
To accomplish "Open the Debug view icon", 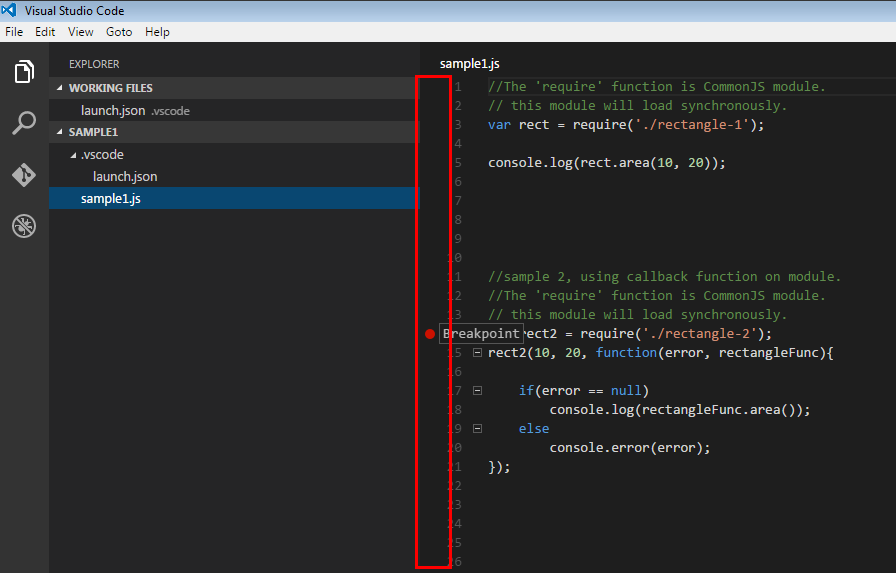I will tap(24, 226).
